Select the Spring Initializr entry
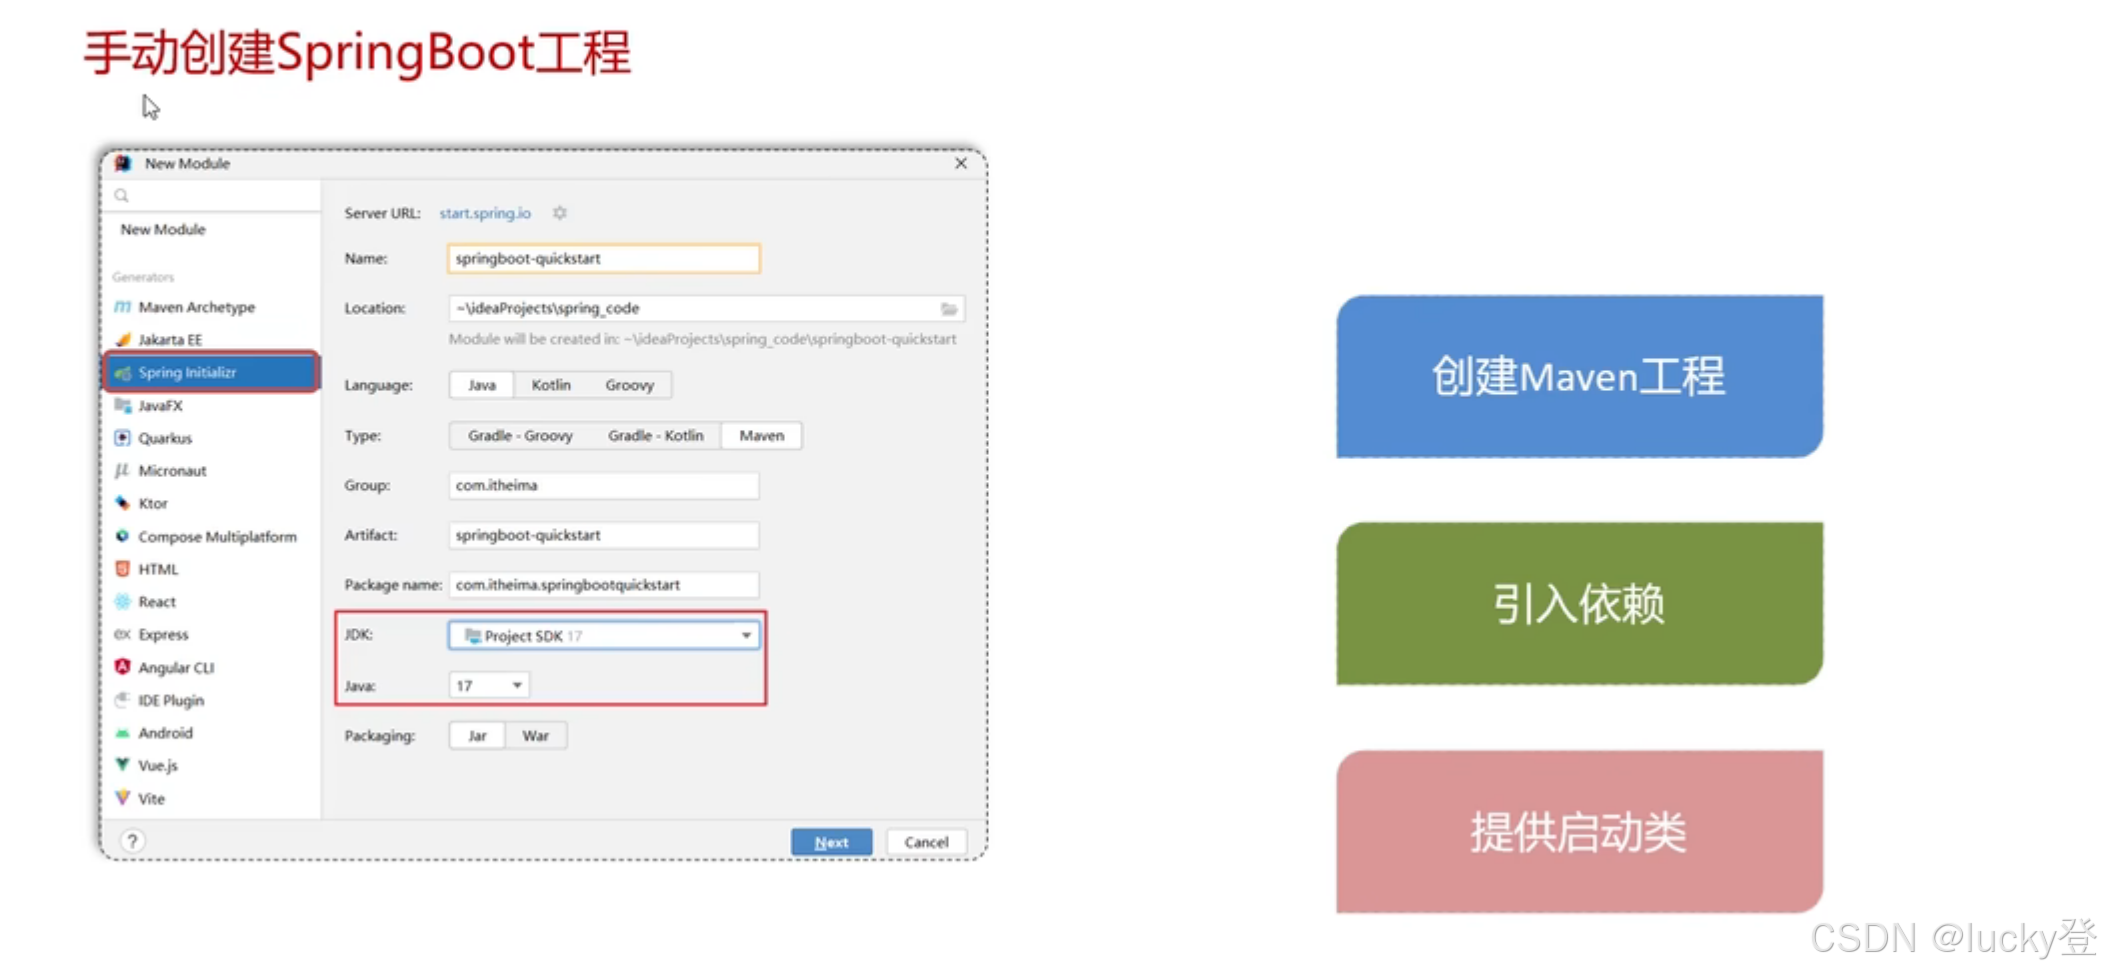Screen dimensions: 2102x974 [211, 372]
